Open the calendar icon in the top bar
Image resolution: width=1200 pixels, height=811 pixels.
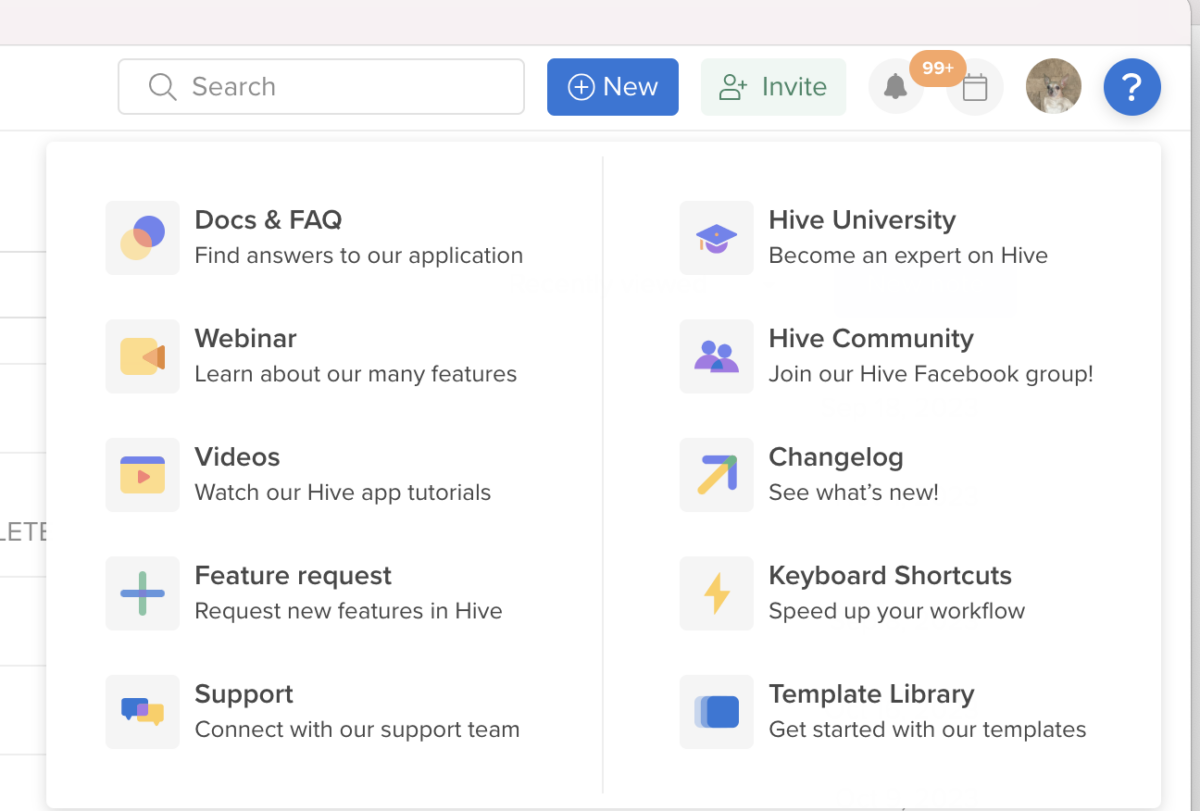(974, 87)
